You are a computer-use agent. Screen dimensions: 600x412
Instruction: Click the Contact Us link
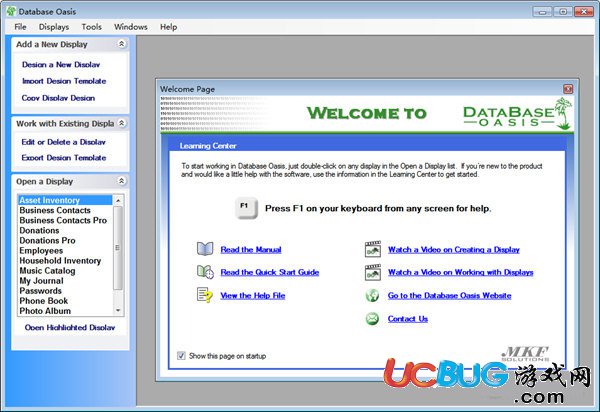(x=408, y=319)
